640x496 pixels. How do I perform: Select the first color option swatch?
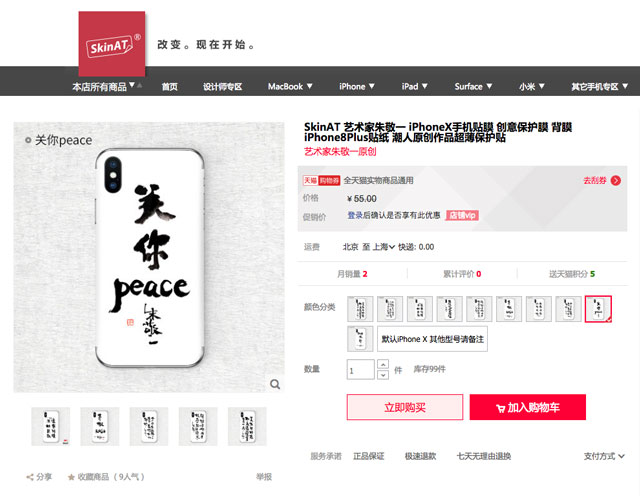click(x=360, y=309)
